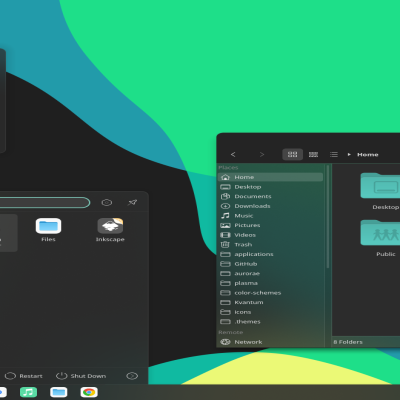Screen dimensions: 400x400
Task: Open Network under Remote
Action: (270, 342)
